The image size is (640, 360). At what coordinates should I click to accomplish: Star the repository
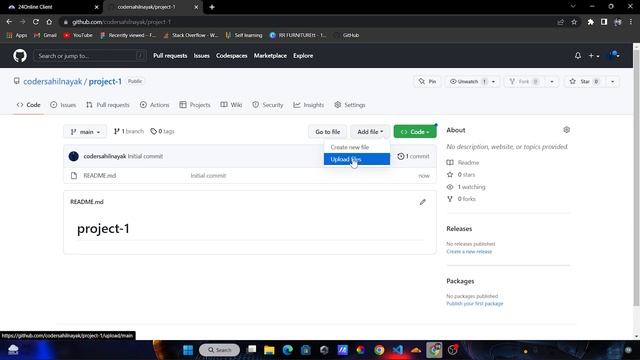[x=584, y=82]
